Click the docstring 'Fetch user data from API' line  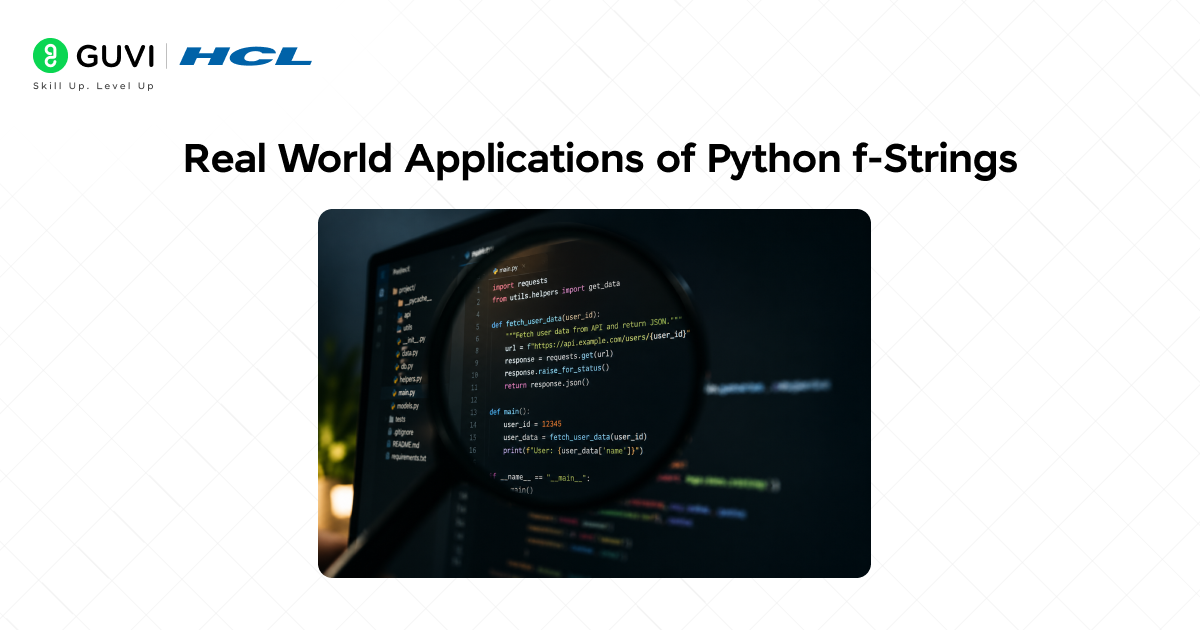pos(593,328)
